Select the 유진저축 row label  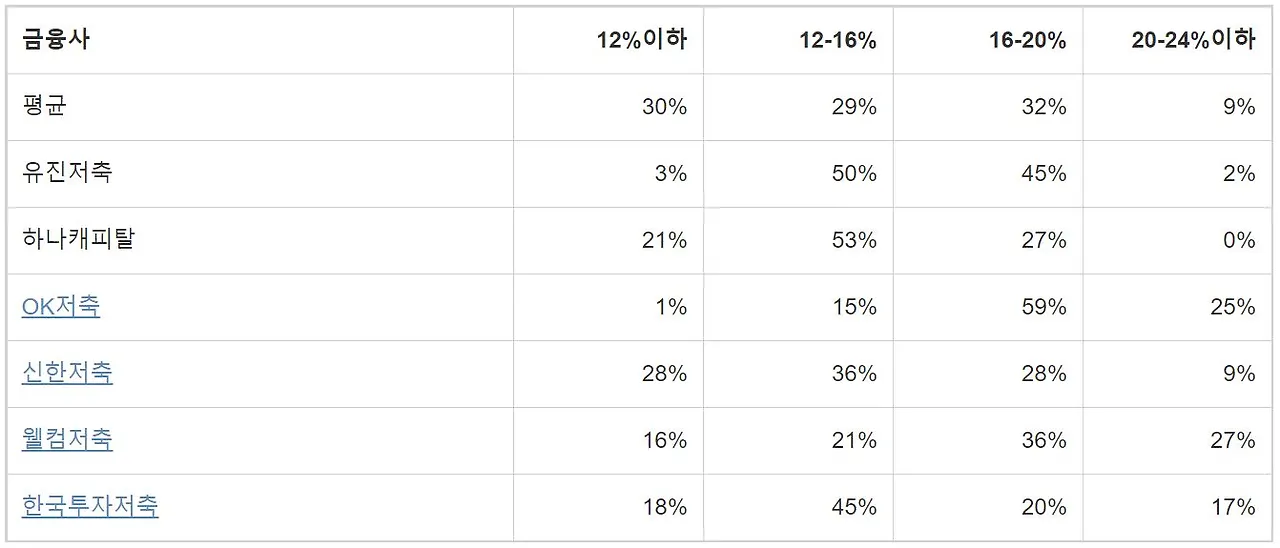pyautogui.click(x=67, y=173)
